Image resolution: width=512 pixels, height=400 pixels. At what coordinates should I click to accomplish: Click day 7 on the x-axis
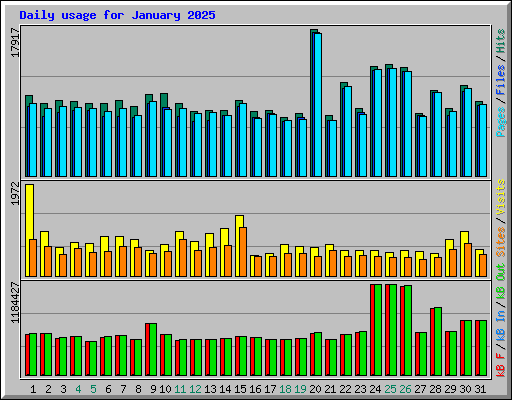tap(123, 389)
